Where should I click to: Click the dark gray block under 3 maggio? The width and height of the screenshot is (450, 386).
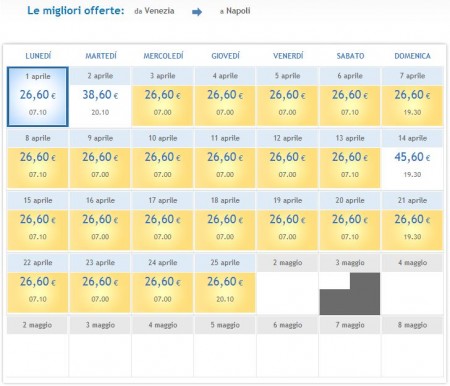350,294
